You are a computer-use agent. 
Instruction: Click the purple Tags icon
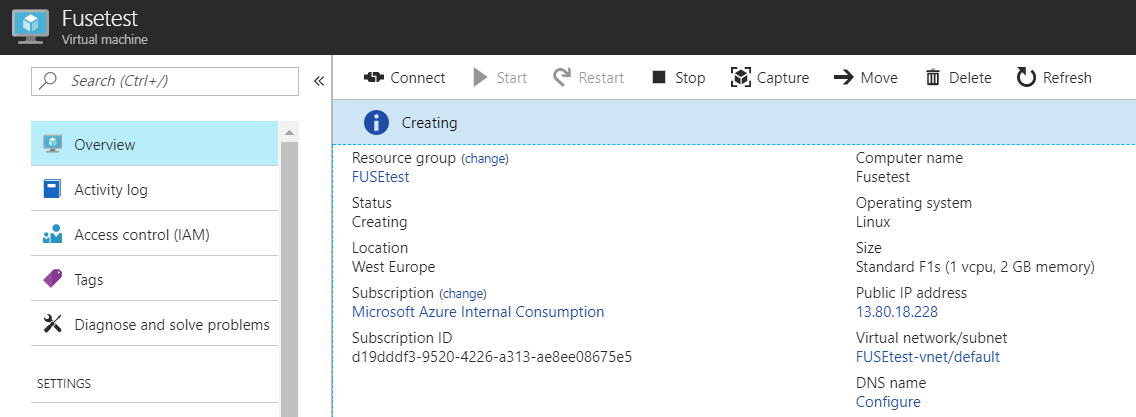[53, 279]
